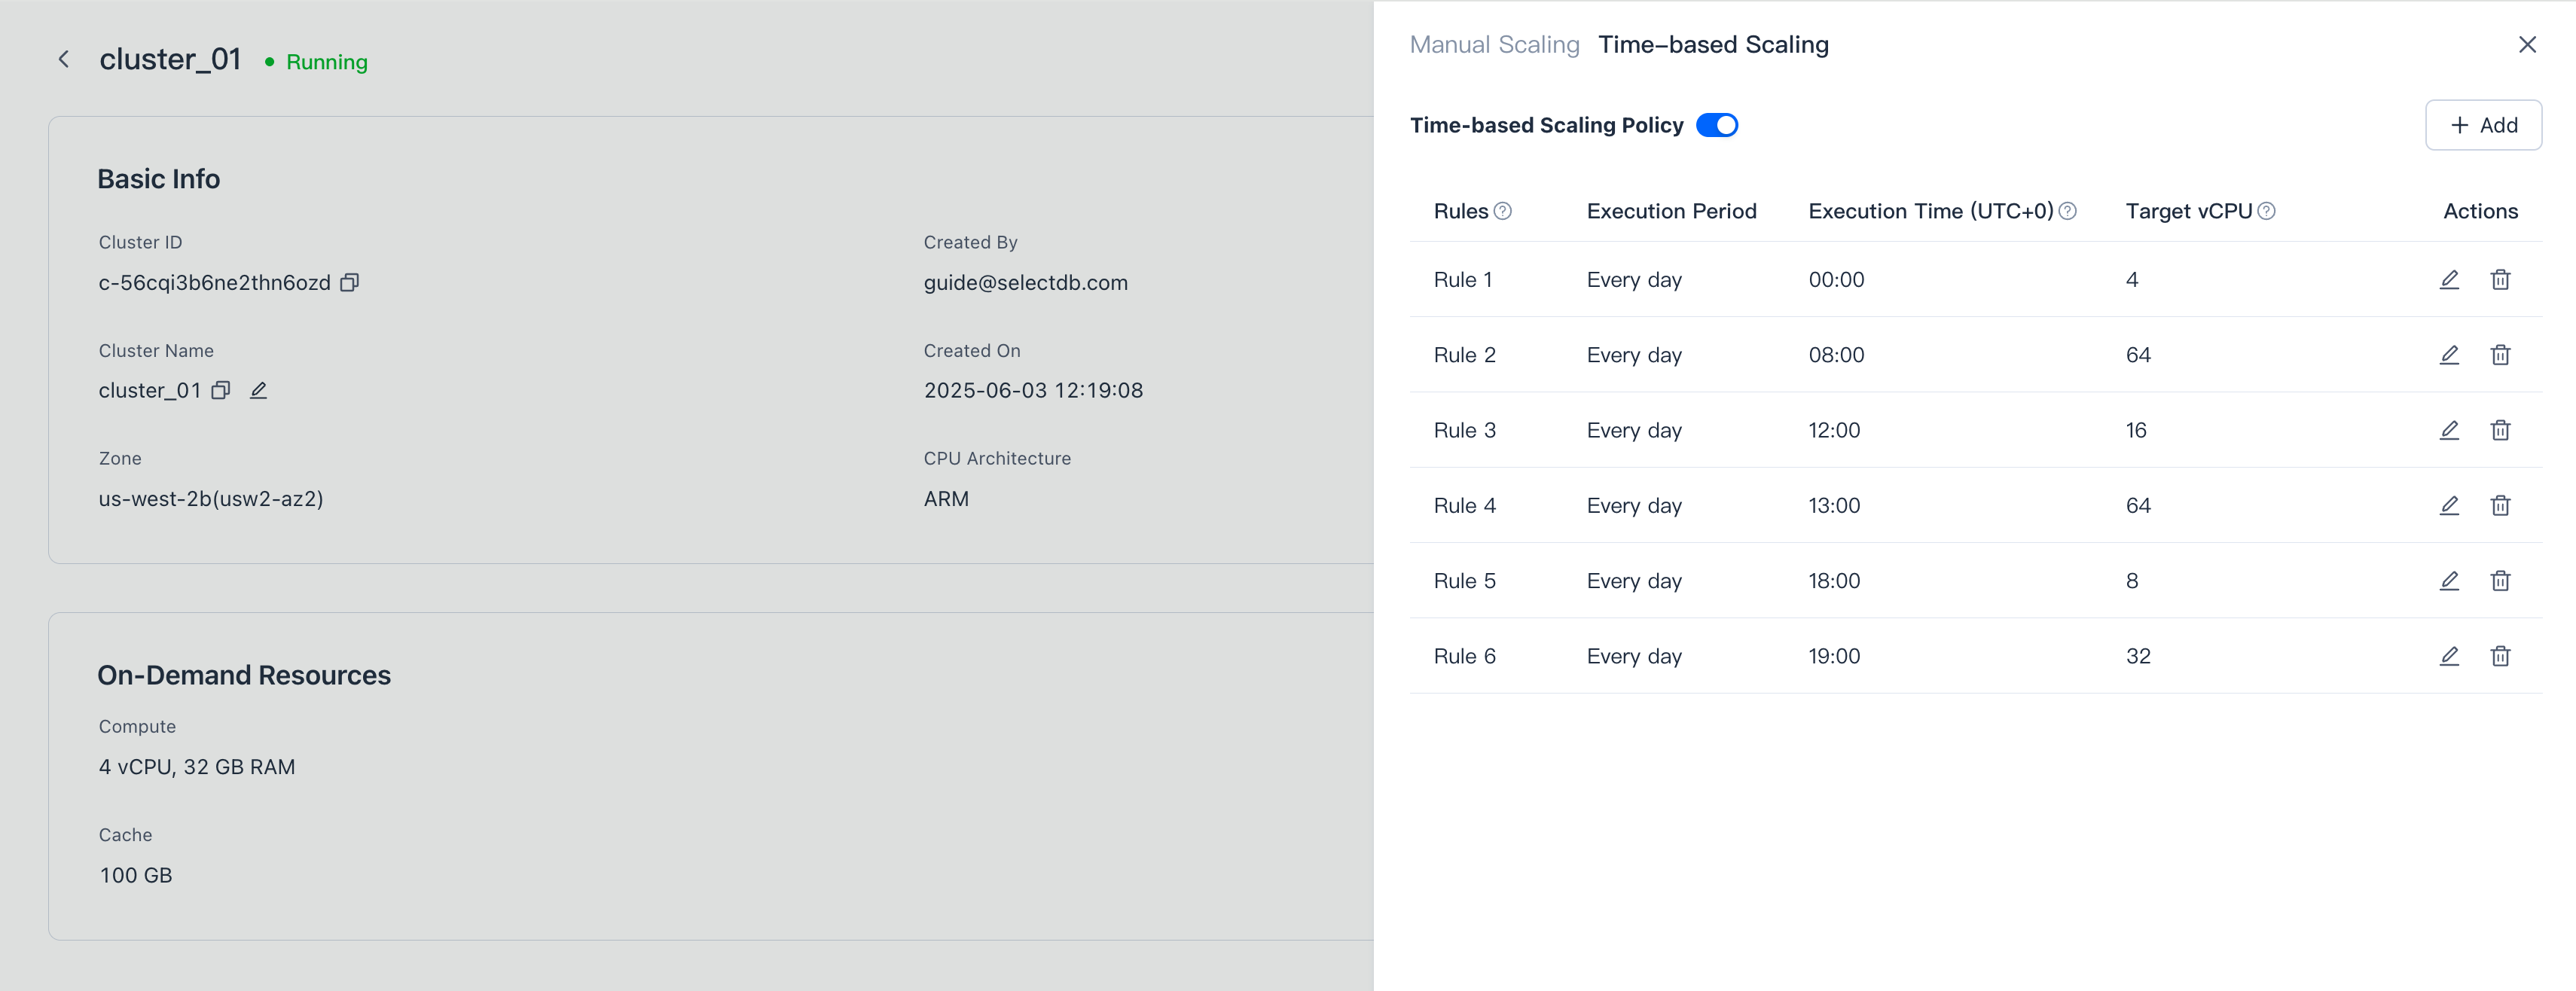Open the Target vCPU help tooltip

pyautogui.click(x=2266, y=210)
